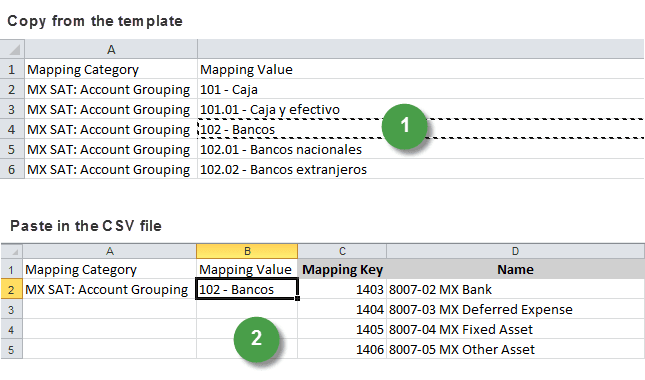Select row 6 header in the template
The width and height of the screenshot is (645, 380).
pos(12,169)
